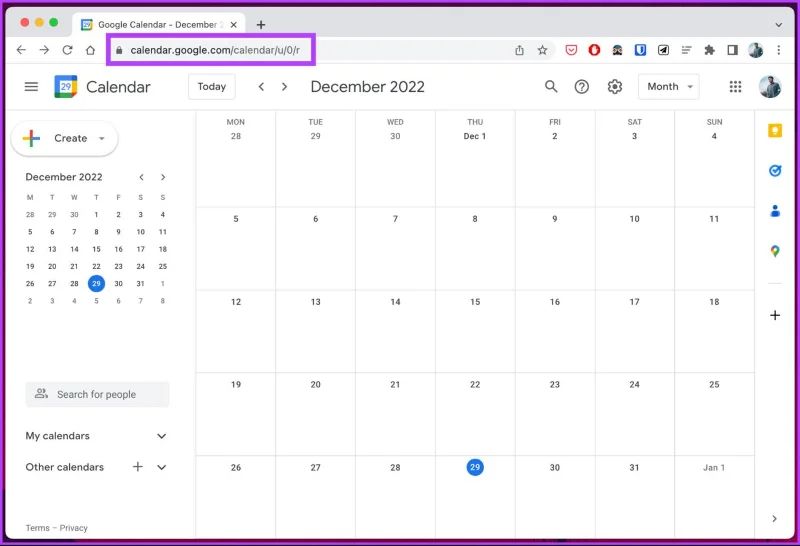
Task: Click the December 2022 mini calendar title
Action: point(64,177)
